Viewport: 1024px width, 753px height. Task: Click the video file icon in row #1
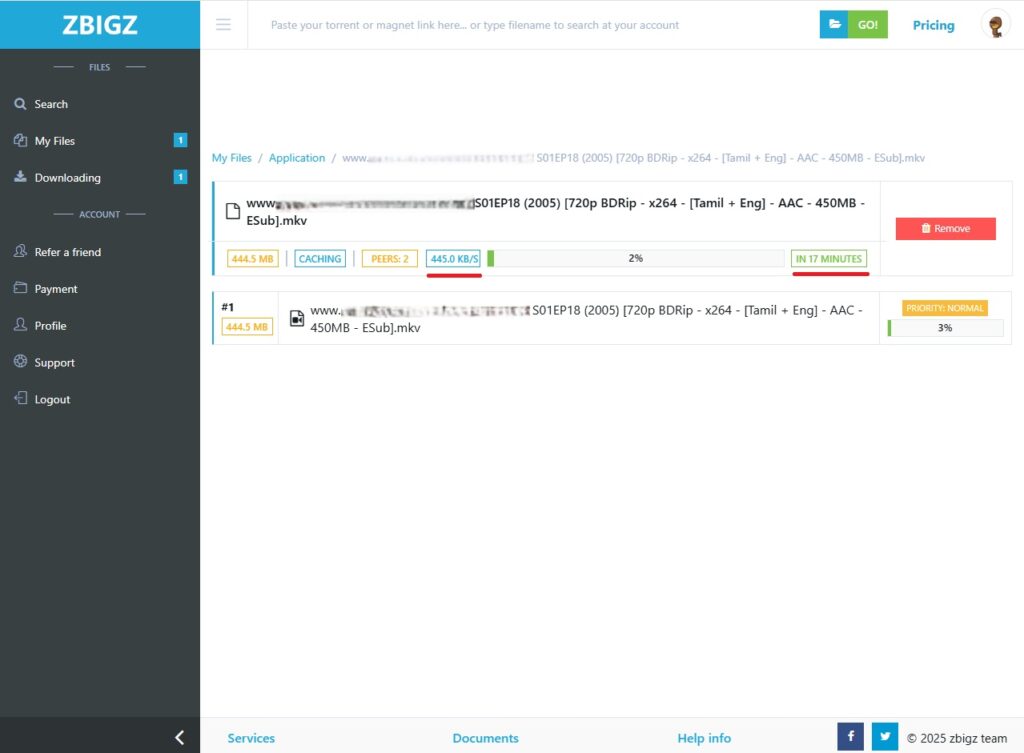(297, 318)
